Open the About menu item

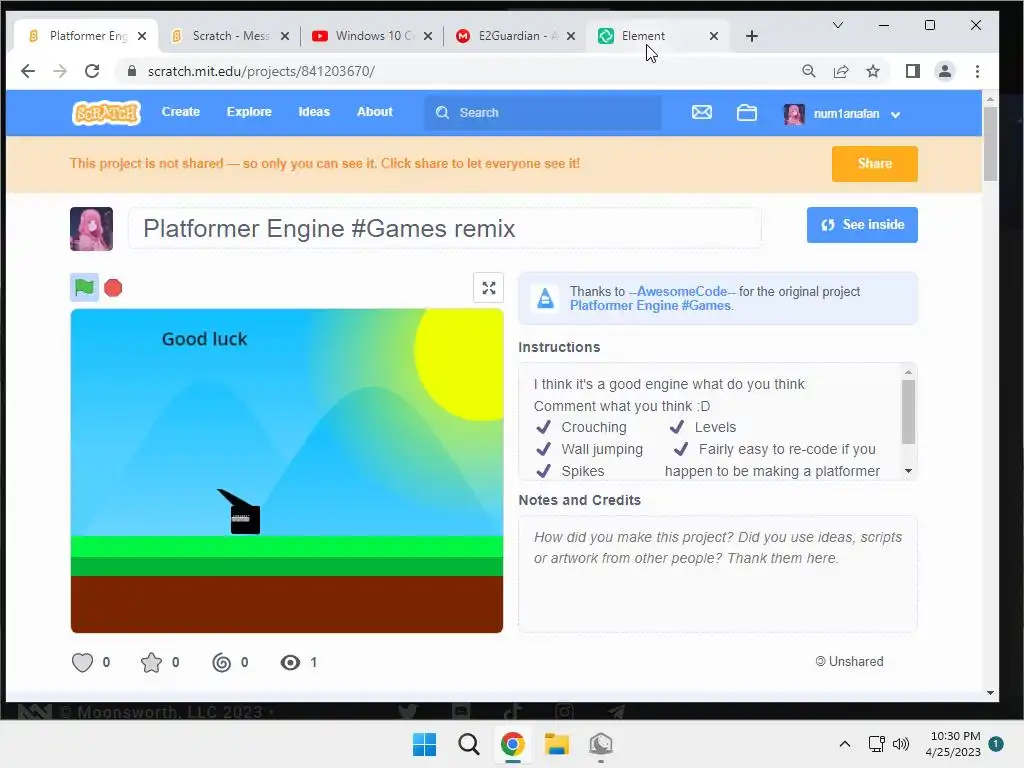375,112
